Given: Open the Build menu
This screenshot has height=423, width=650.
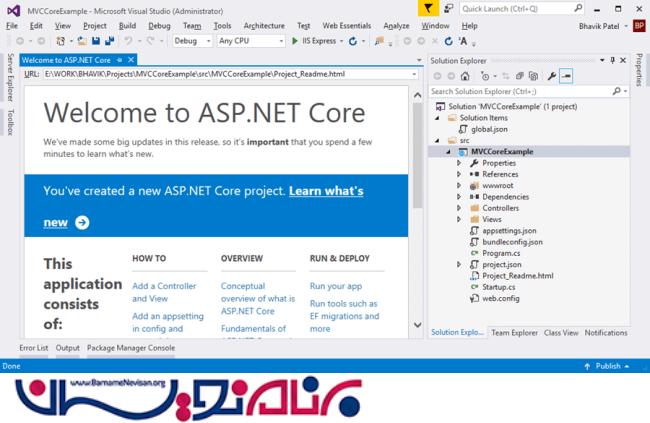Looking at the screenshot, I should (127, 25).
